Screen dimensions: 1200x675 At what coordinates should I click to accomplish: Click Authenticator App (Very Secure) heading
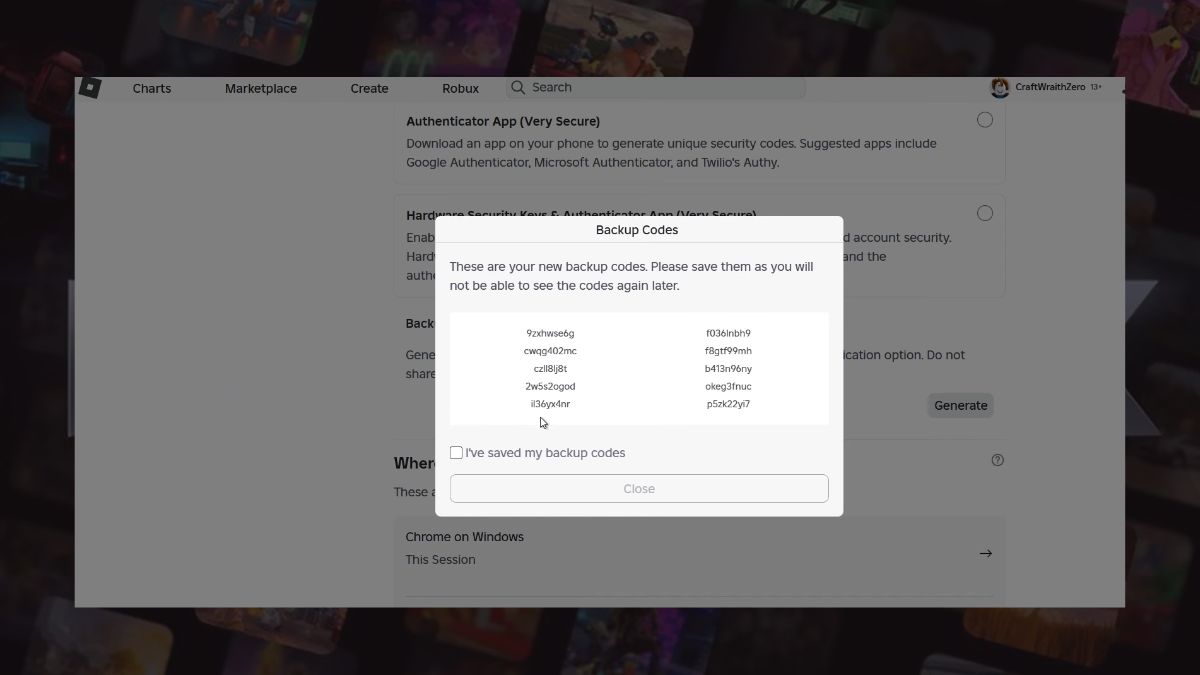coord(503,121)
